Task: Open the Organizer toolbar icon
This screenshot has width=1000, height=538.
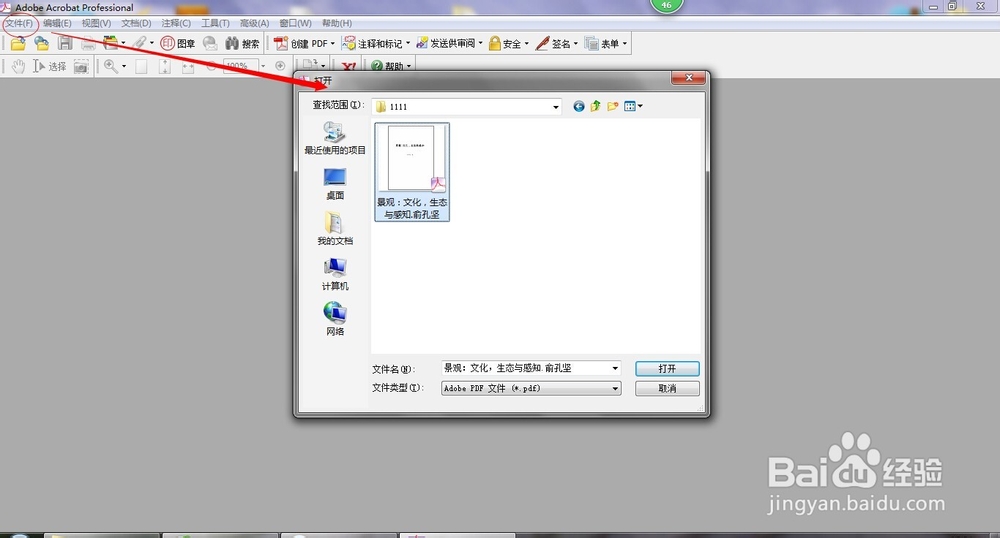Action: click(x=111, y=43)
